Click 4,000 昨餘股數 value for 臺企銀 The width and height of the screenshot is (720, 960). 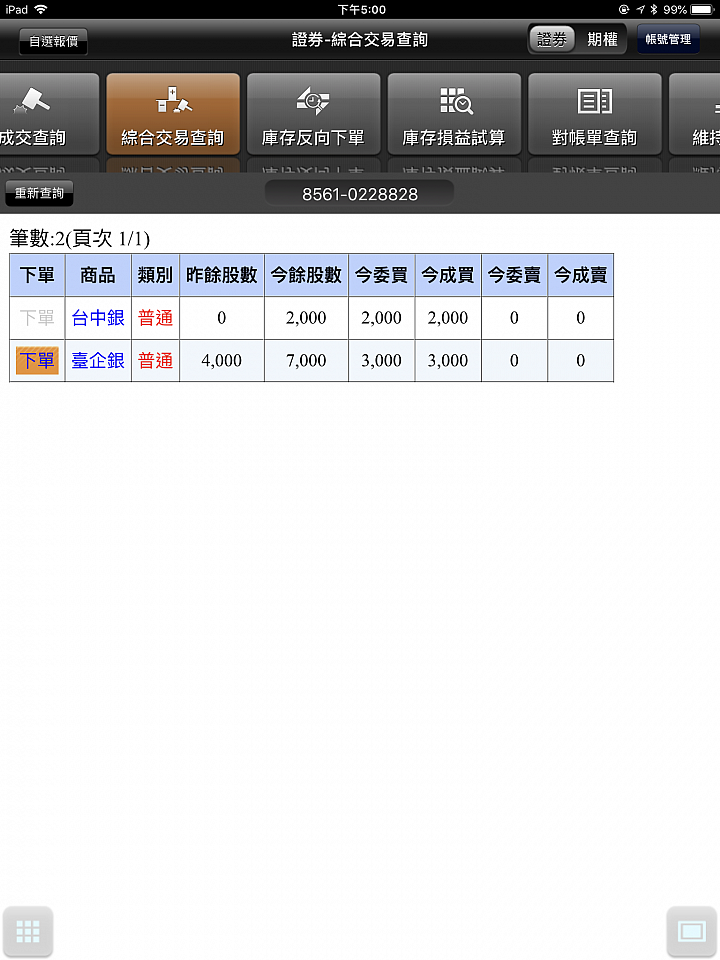pyautogui.click(x=222, y=361)
